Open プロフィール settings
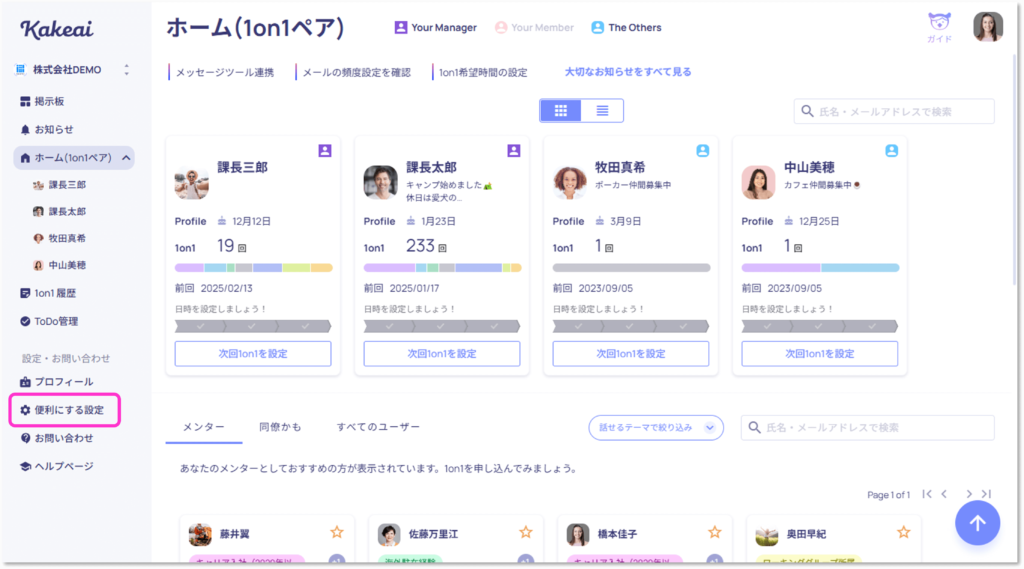1024x569 pixels. click(57, 382)
